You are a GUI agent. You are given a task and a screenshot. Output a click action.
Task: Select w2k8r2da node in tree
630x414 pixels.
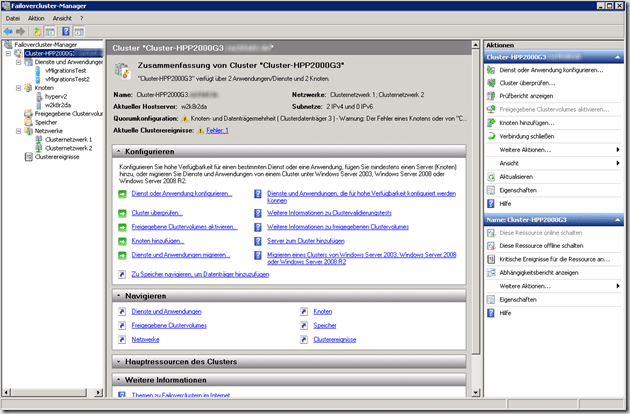click(58, 105)
